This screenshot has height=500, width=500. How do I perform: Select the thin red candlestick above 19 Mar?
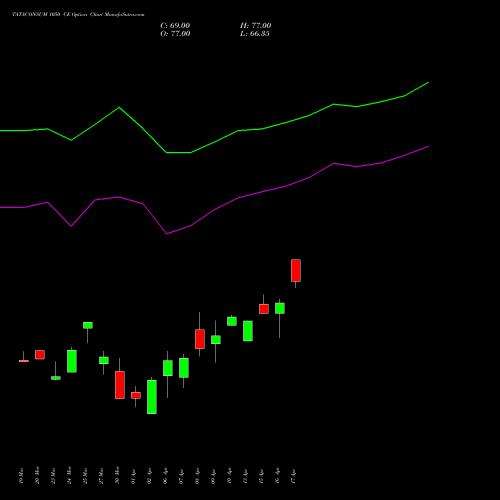point(24,361)
